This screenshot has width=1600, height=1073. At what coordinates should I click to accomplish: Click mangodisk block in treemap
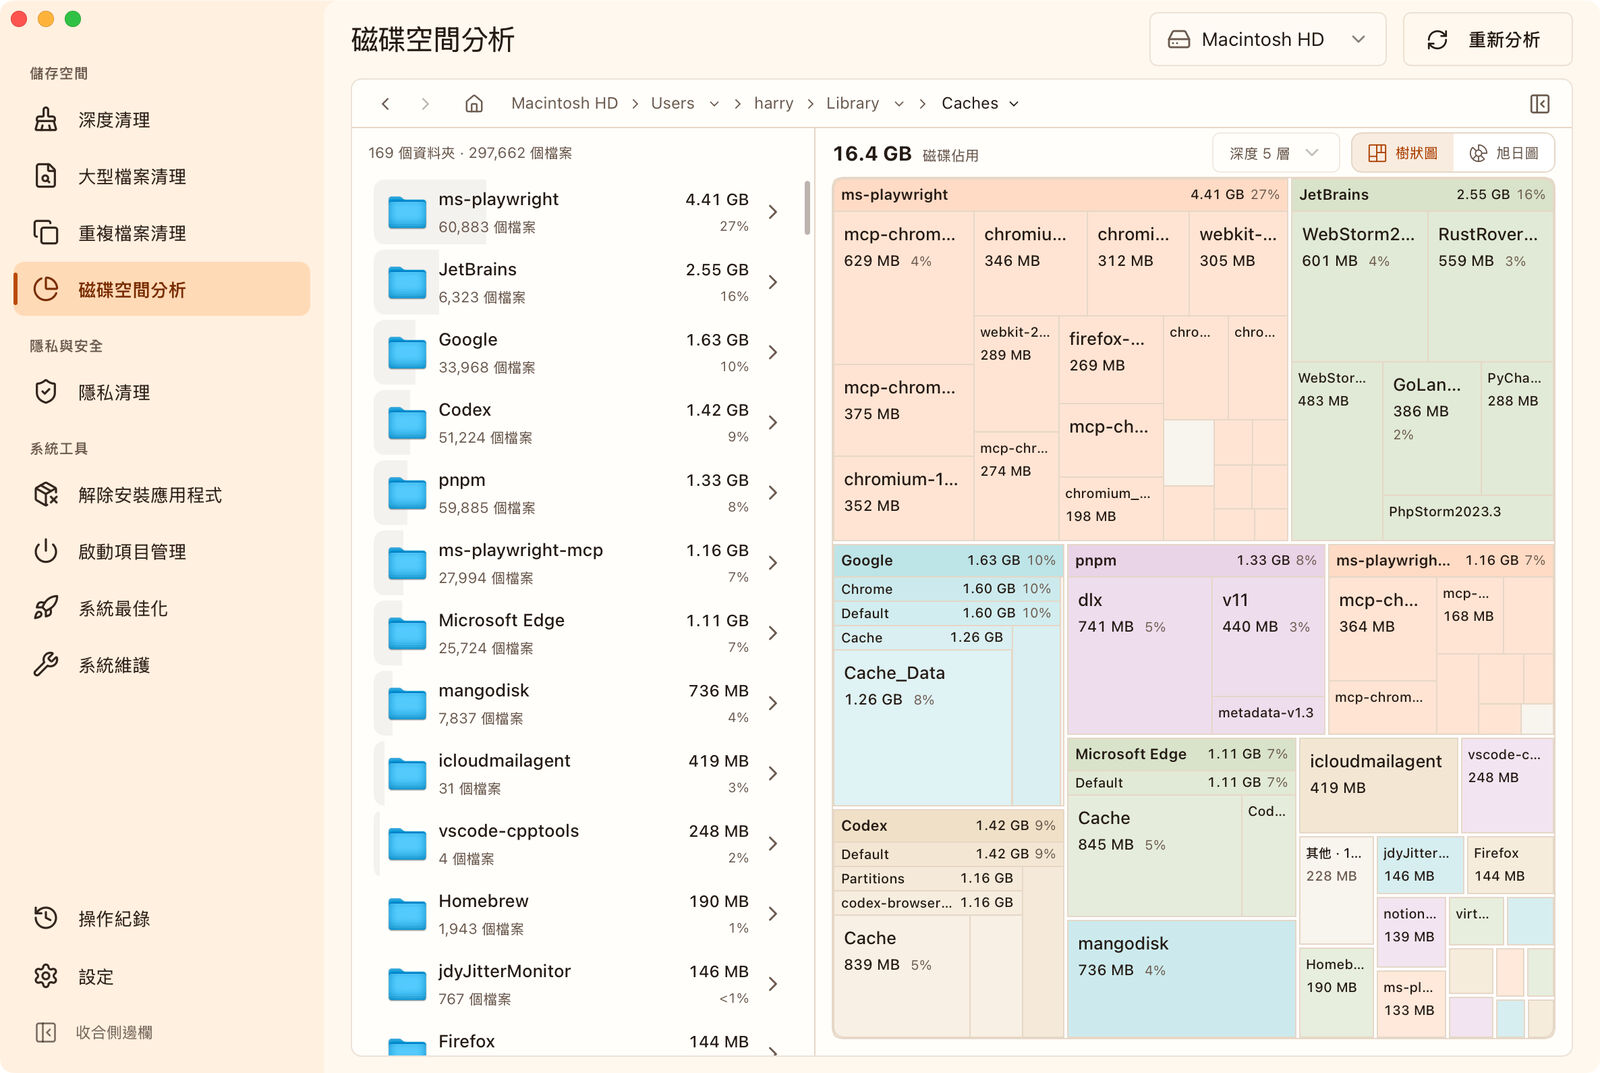1181,978
